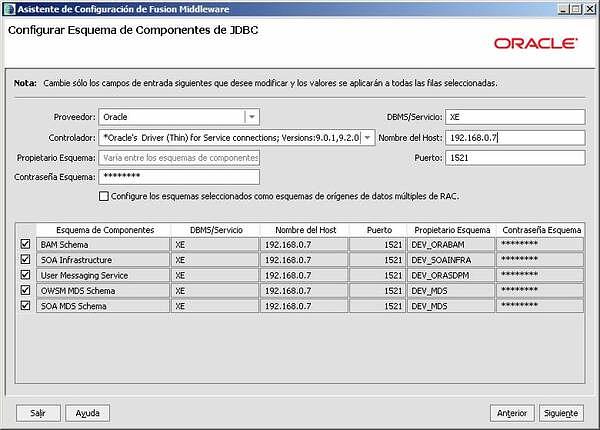
Task: Uncheck the SOA MDS Schema checkbox
Action: pyautogui.click(x=25, y=306)
